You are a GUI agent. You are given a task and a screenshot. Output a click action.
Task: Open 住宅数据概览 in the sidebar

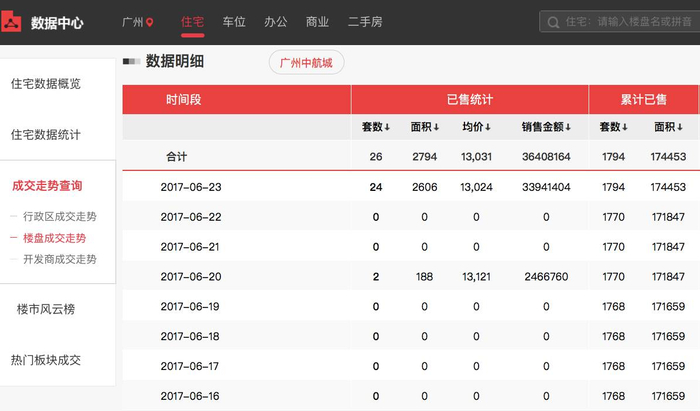click(x=46, y=83)
